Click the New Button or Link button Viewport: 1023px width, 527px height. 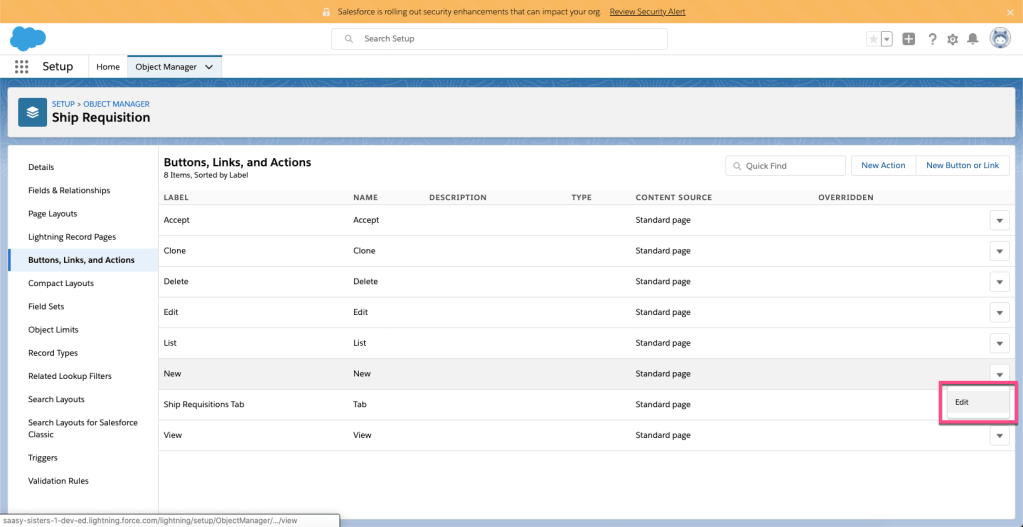tap(962, 165)
